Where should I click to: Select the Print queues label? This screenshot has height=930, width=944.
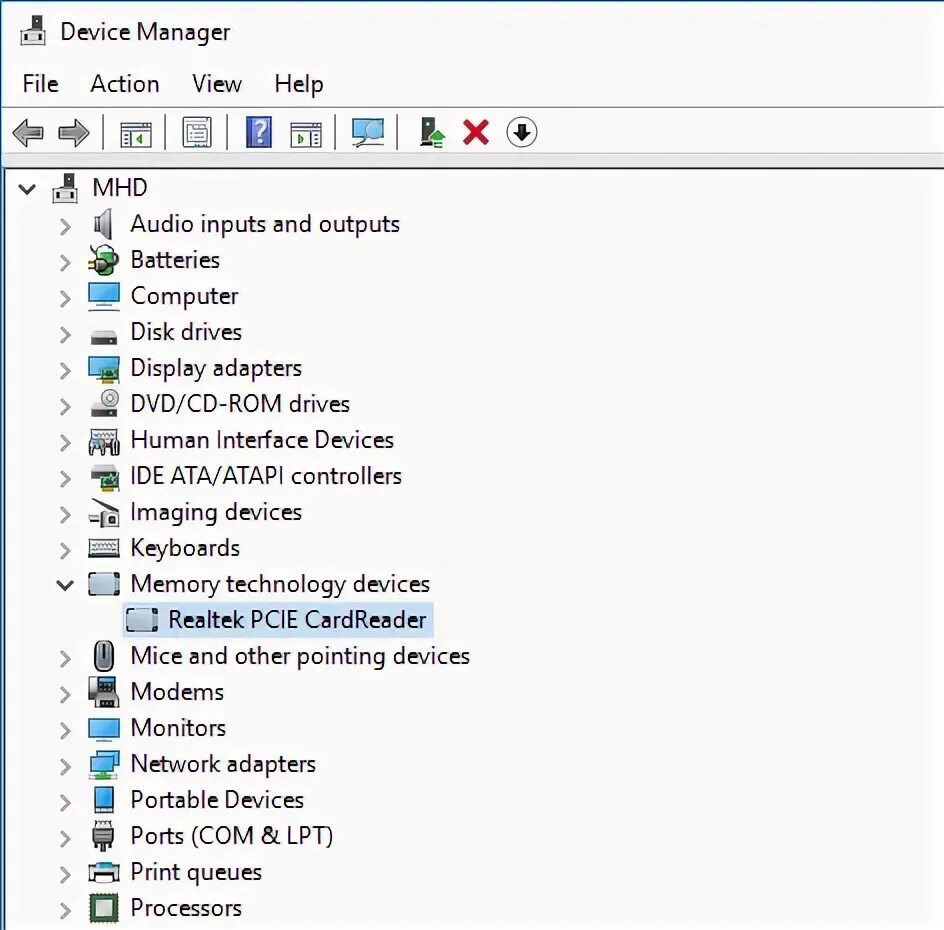(196, 872)
